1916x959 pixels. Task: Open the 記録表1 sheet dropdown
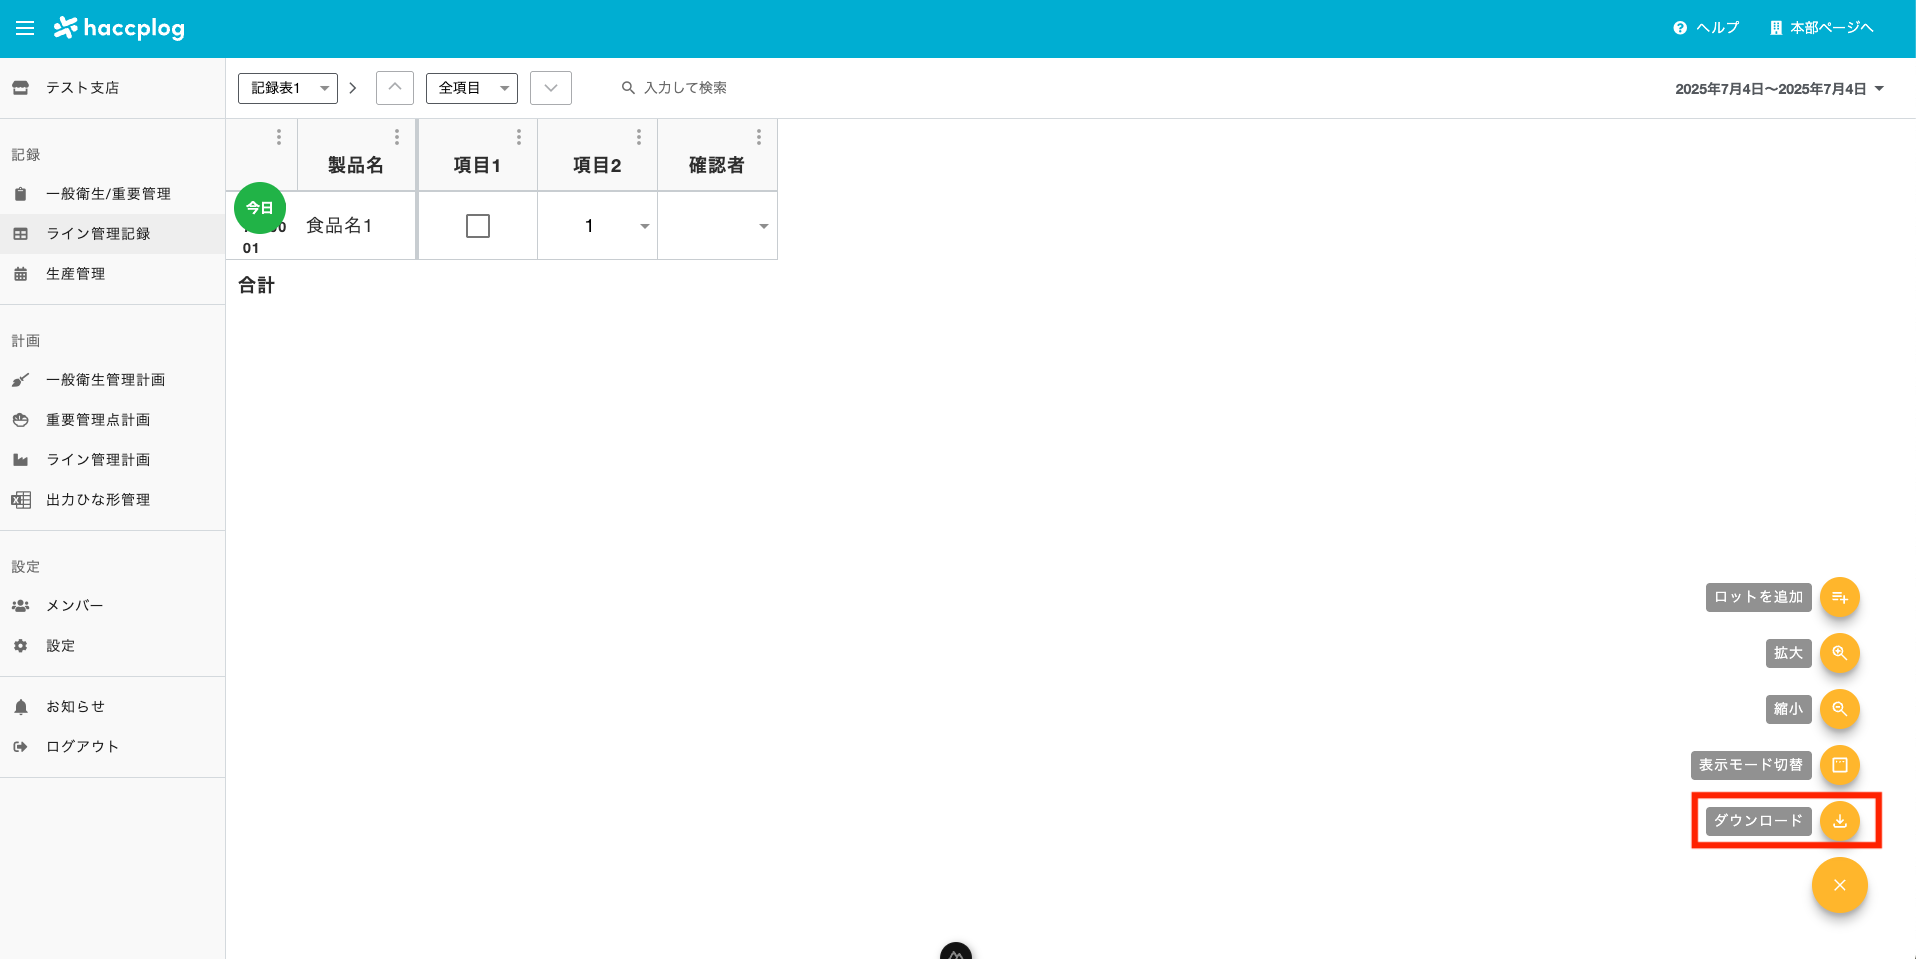(287, 88)
